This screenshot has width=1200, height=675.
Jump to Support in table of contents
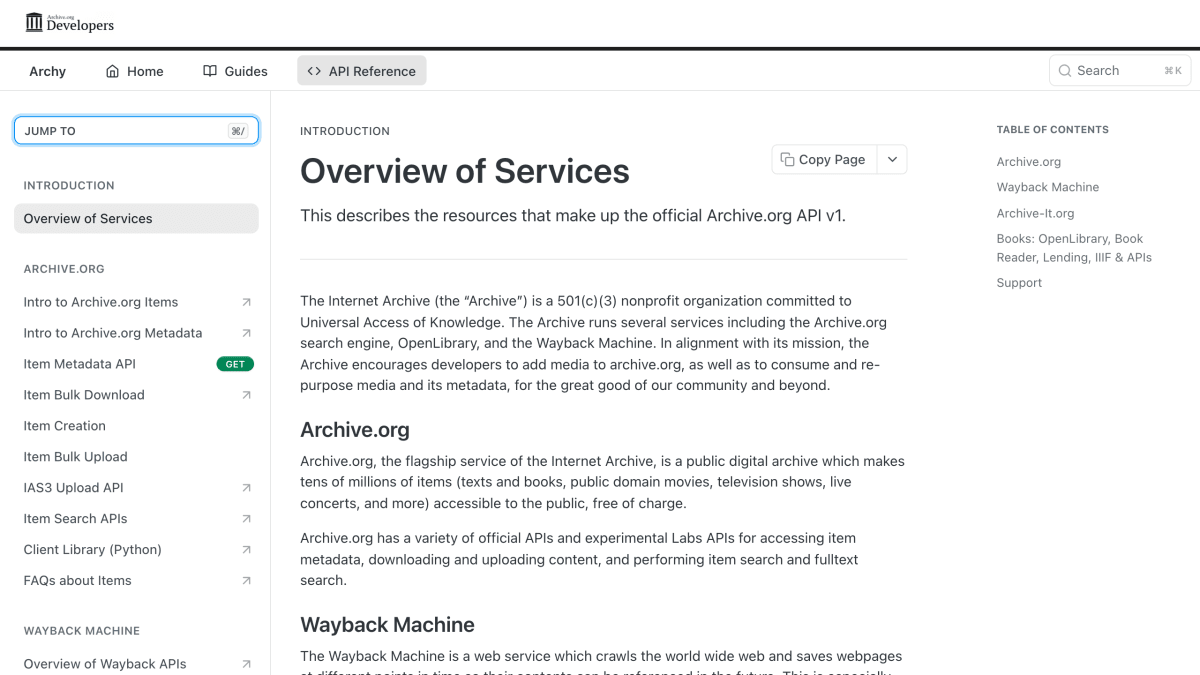tap(1019, 283)
